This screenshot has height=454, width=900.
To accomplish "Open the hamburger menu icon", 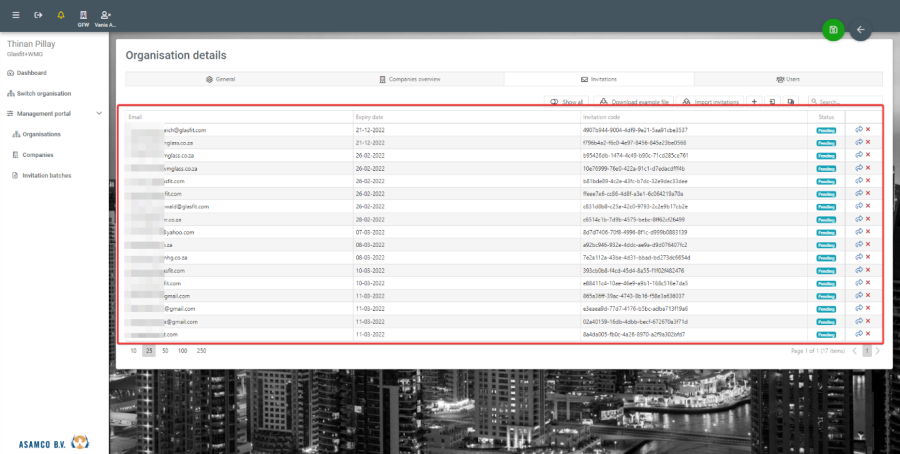I will pos(16,15).
